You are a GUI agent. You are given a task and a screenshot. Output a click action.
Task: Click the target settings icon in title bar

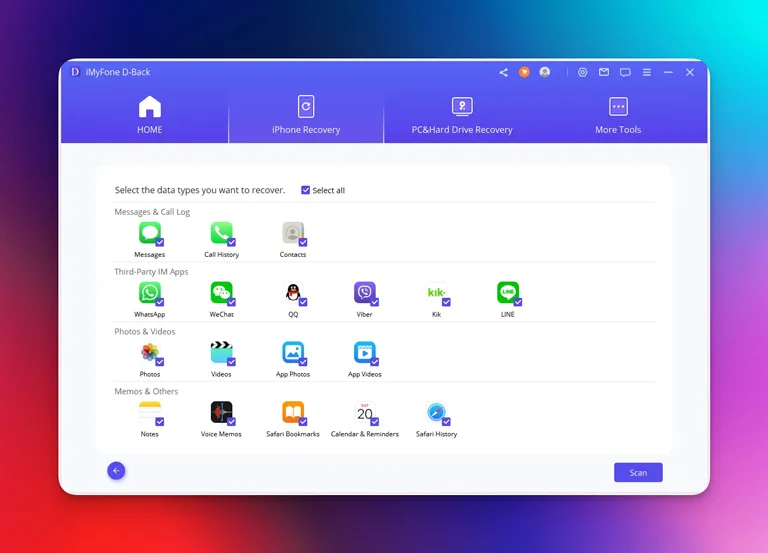pos(582,72)
